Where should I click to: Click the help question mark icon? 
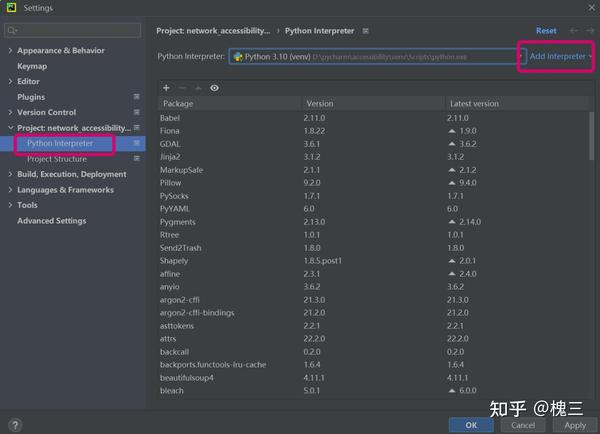(15, 425)
